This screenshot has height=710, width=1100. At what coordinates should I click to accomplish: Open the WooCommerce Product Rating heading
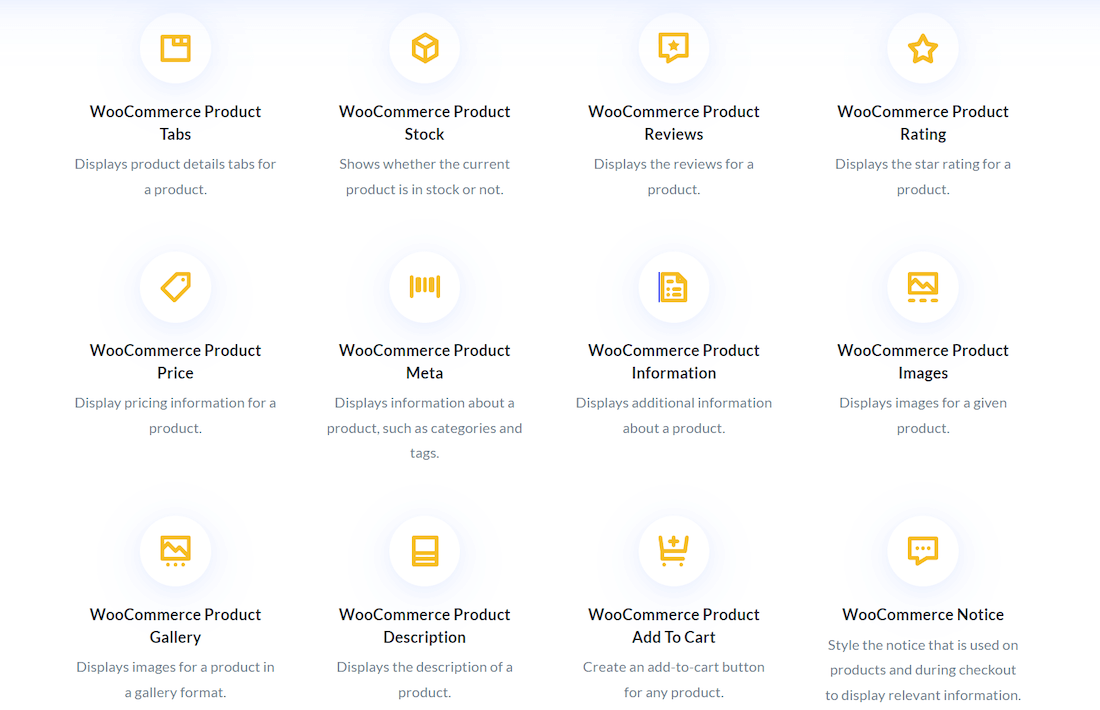pos(923,123)
